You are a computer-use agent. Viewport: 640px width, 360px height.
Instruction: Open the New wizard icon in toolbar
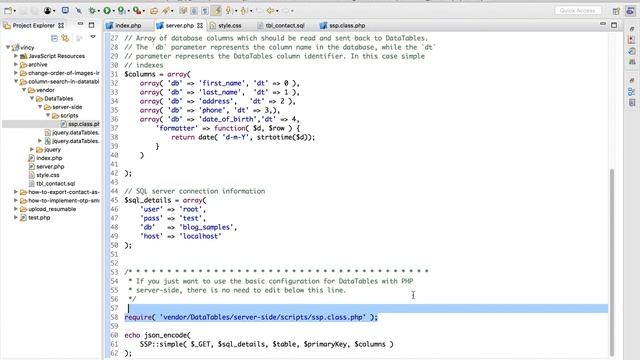(8, 11)
